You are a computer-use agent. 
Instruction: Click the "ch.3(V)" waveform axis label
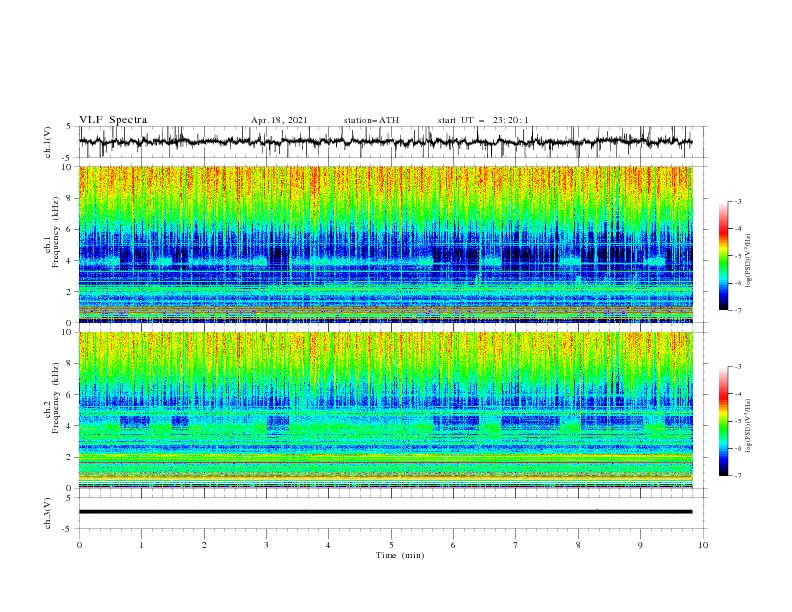[x=48, y=513]
